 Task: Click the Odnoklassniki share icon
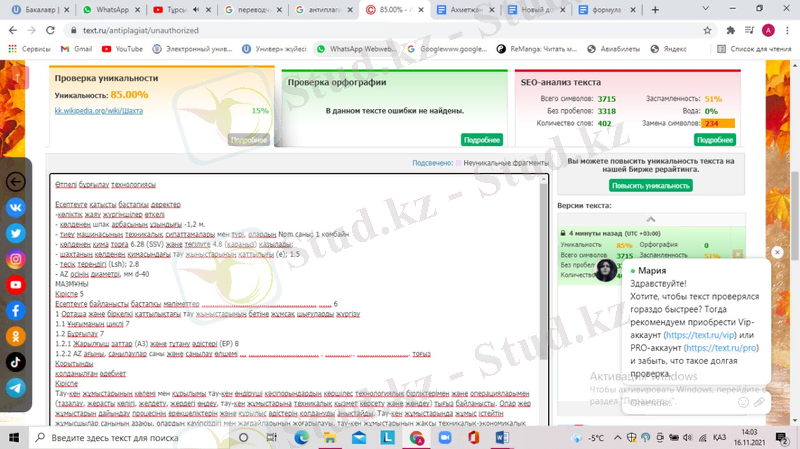(x=16, y=336)
